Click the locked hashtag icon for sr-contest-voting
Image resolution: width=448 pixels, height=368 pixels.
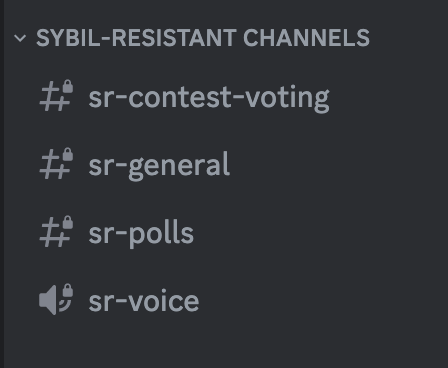pyautogui.click(x=56, y=96)
